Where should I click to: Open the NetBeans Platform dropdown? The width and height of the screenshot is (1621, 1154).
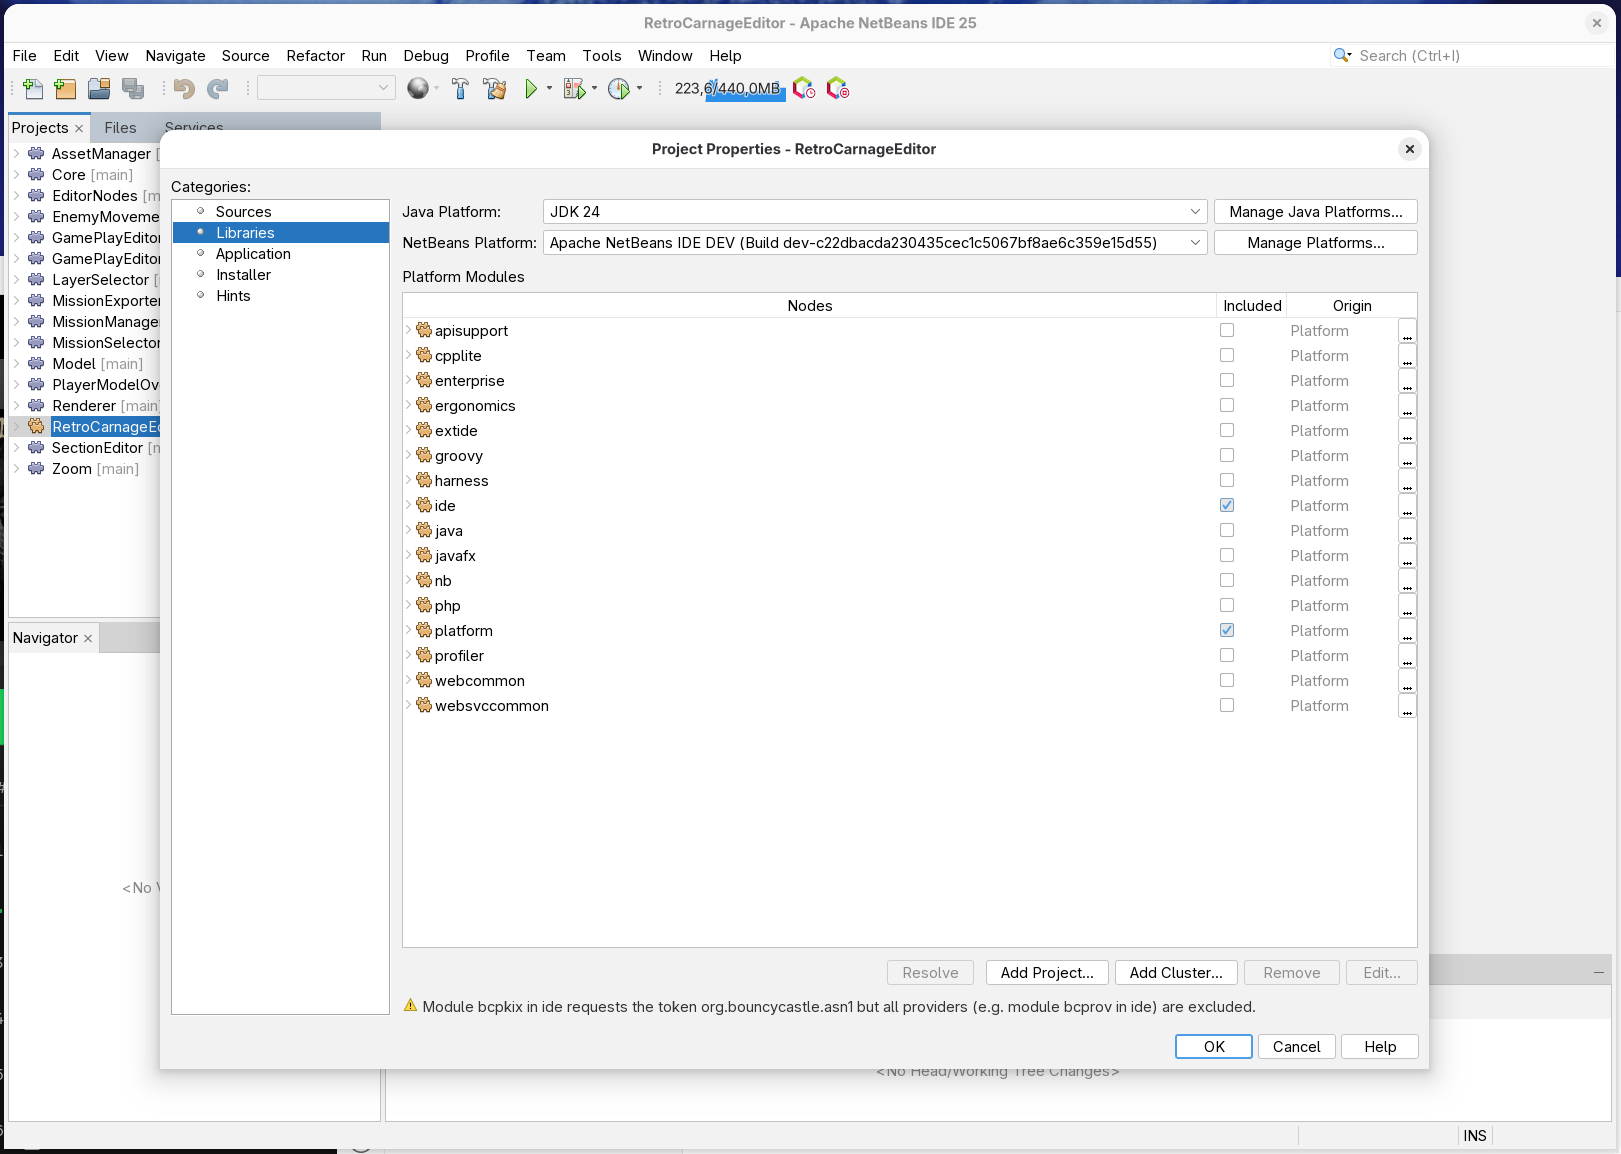tap(875, 243)
